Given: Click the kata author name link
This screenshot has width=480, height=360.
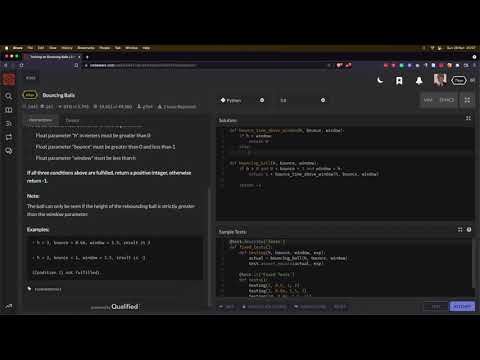Looking at the screenshot, I should click(x=145, y=107).
